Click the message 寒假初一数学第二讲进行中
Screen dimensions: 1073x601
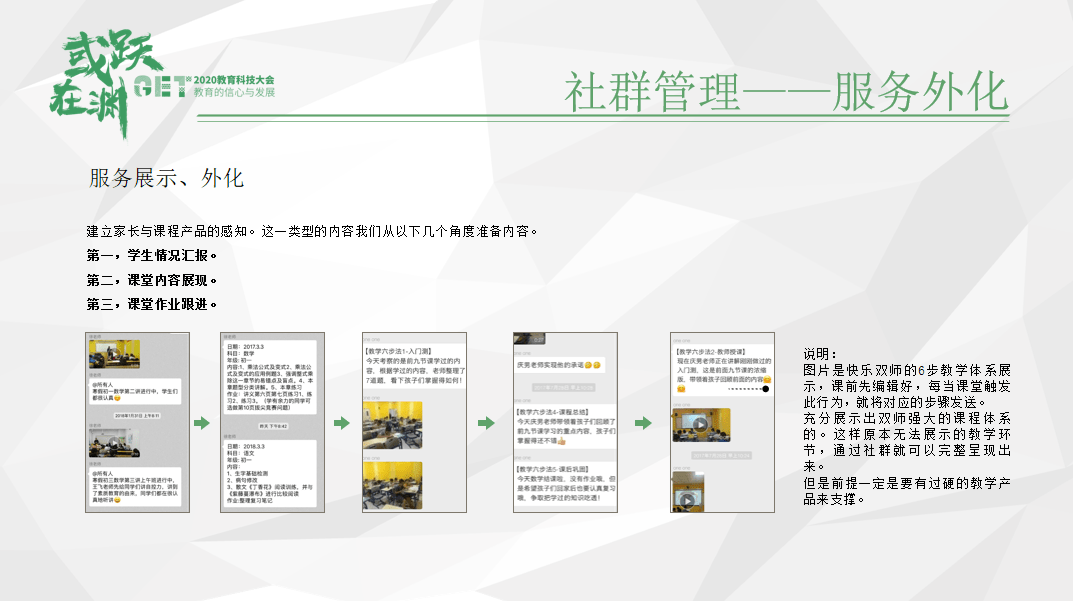coord(135,391)
